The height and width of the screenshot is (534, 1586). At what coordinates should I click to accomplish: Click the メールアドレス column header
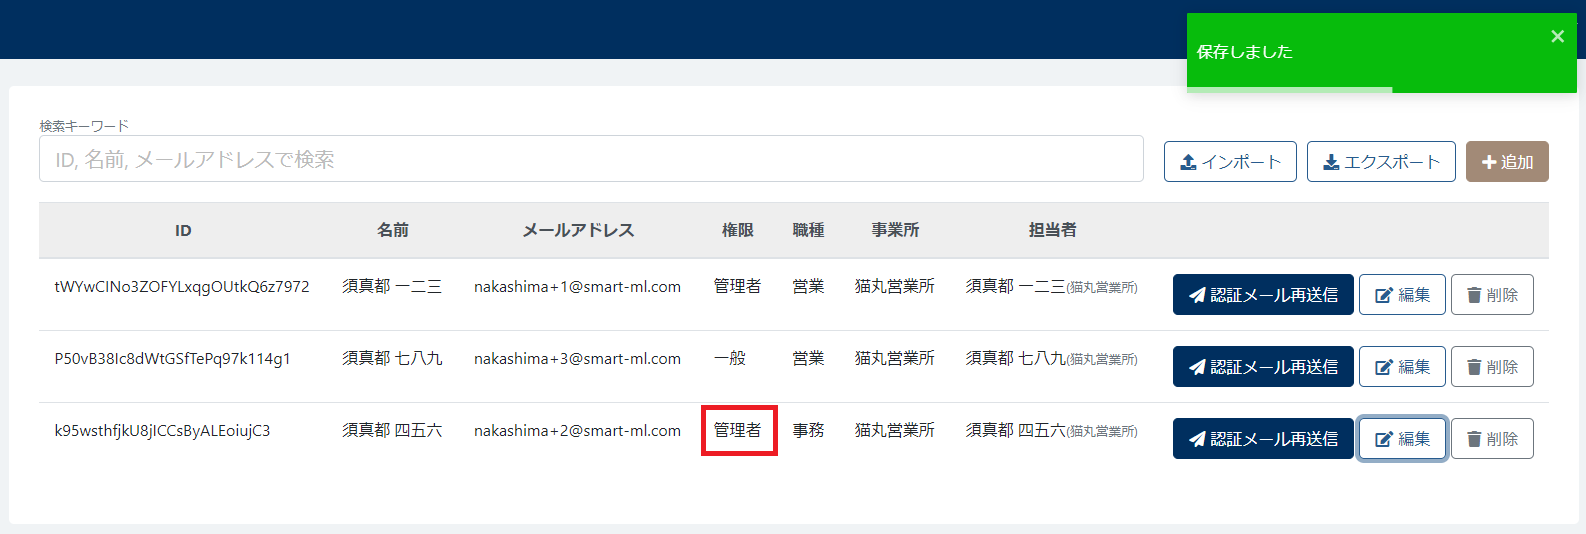click(x=577, y=231)
